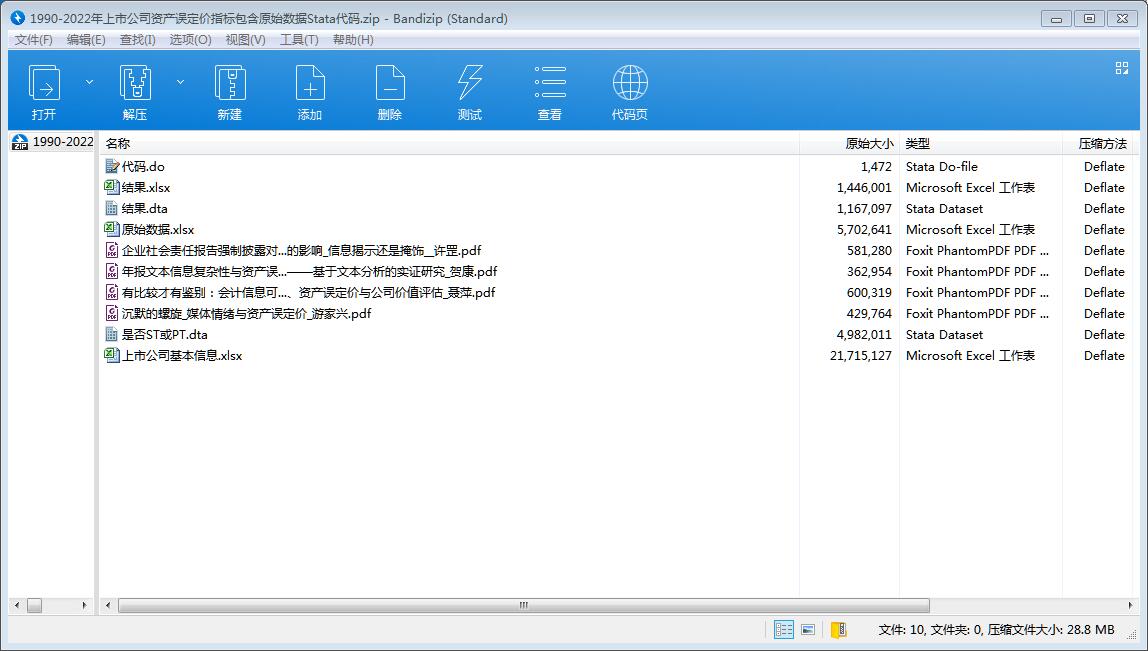Select file name 是否ST或PT.dta

165,335
